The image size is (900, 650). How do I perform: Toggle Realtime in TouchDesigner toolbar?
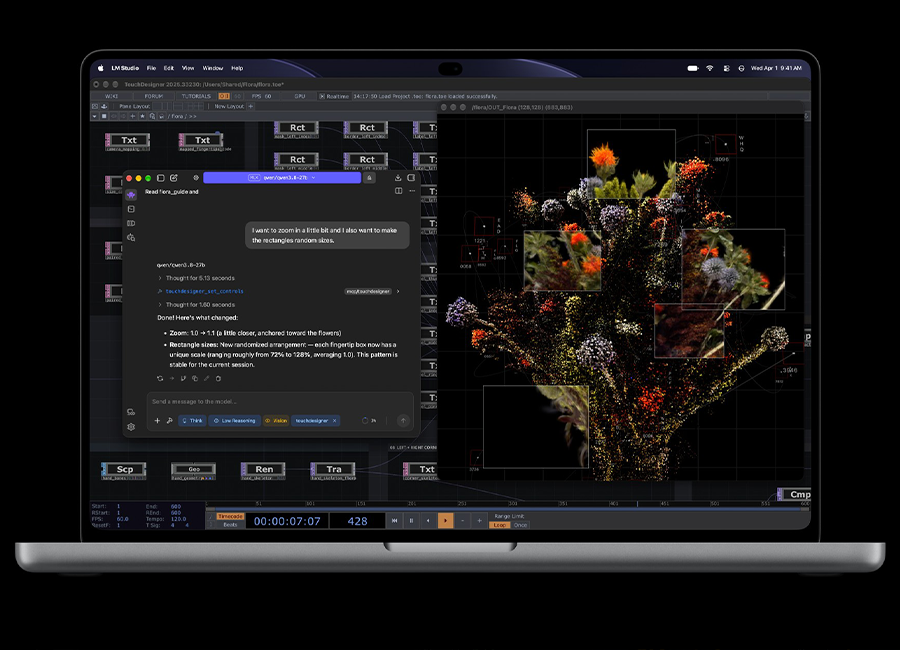334,96
